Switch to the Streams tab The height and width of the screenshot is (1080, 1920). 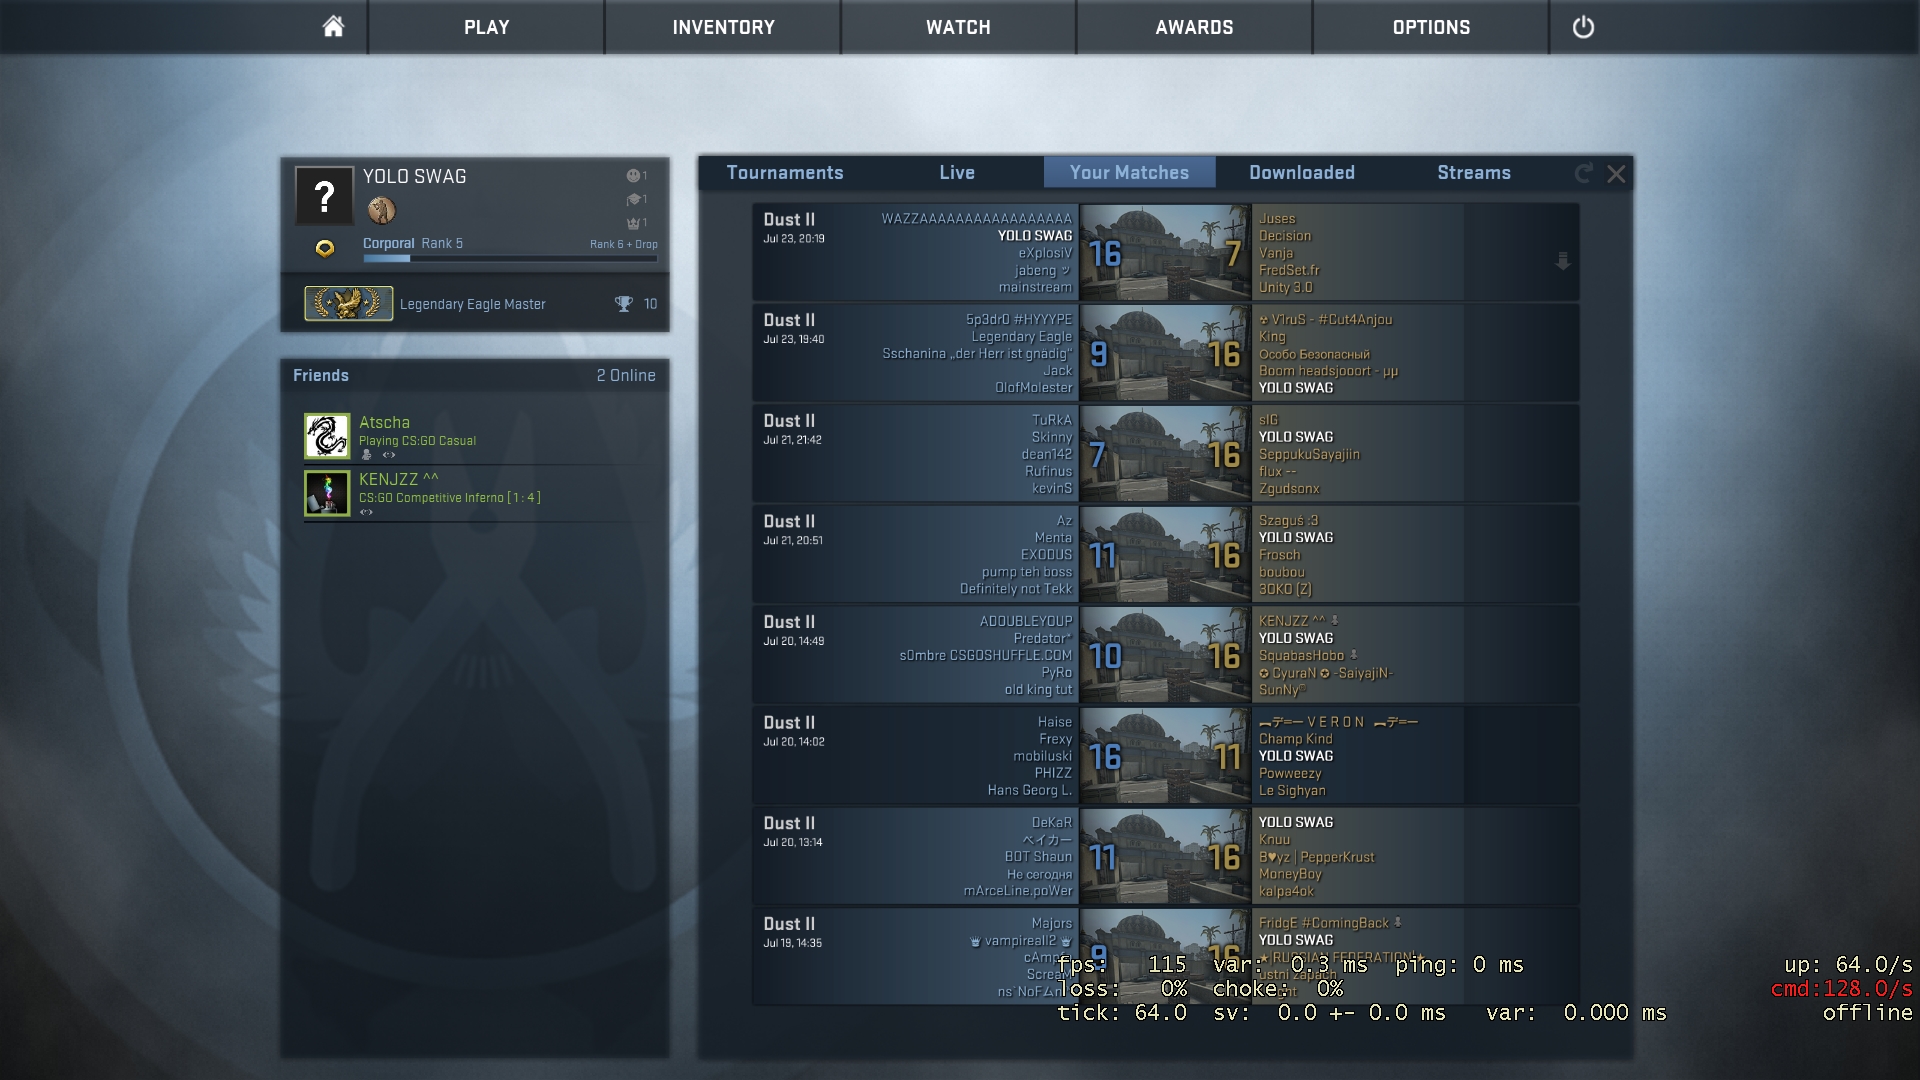(1474, 173)
